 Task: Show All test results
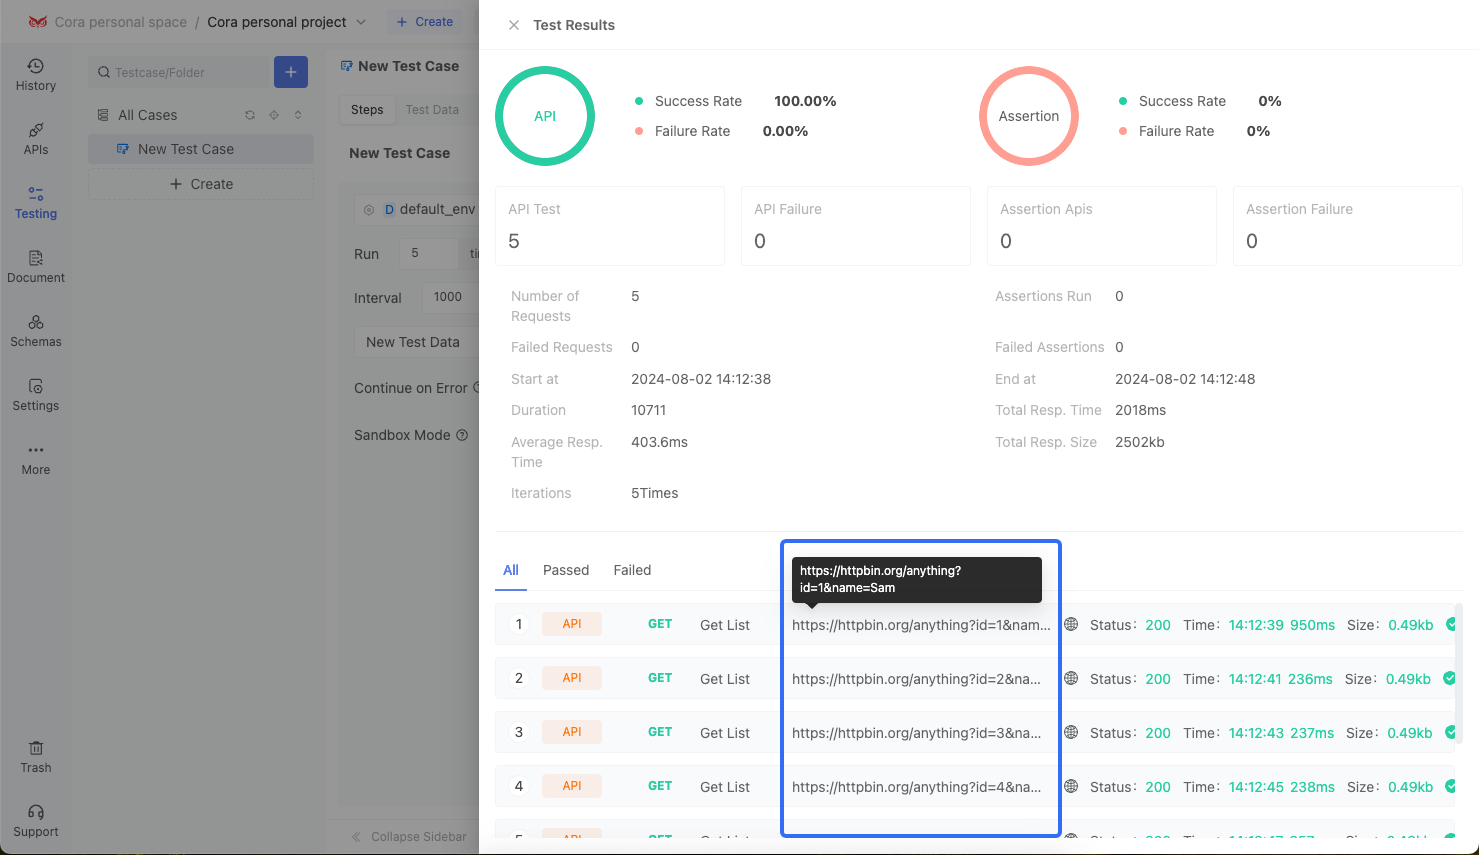(511, 570)
